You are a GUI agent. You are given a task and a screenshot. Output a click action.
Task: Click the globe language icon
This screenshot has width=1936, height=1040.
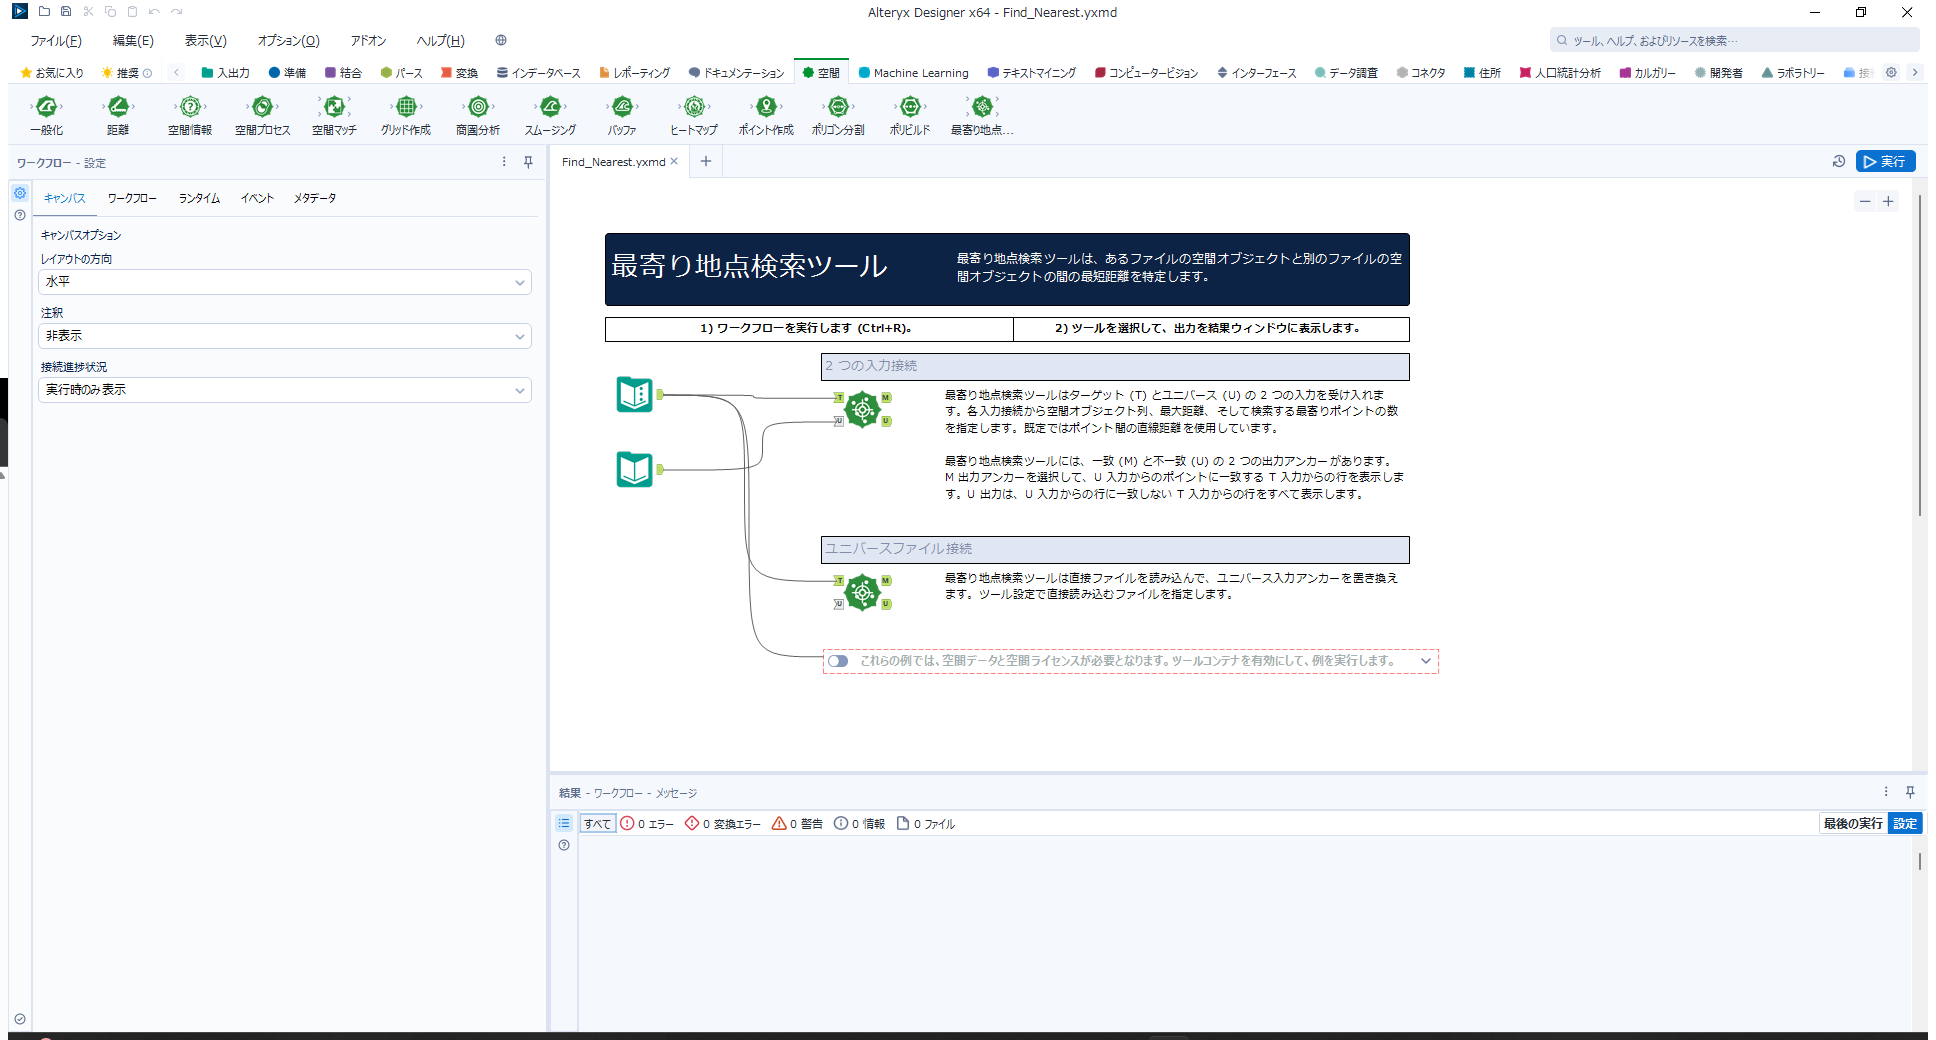501,41
